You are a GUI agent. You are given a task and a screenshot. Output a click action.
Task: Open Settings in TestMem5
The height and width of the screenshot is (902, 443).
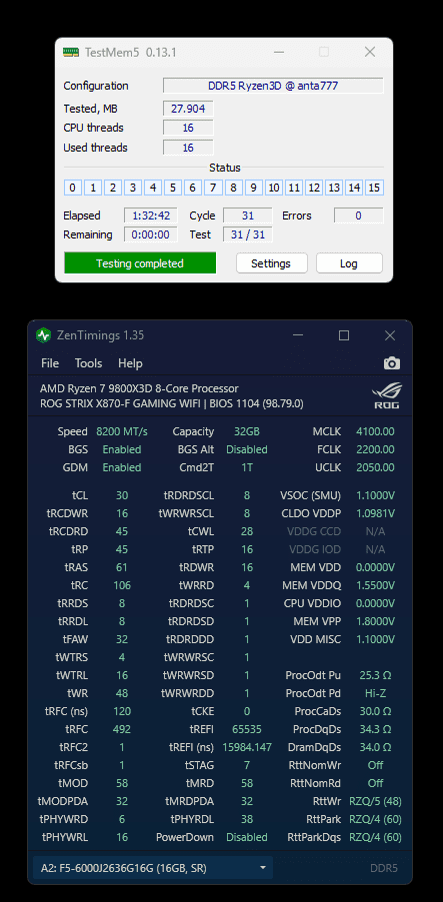coord(272,263)
